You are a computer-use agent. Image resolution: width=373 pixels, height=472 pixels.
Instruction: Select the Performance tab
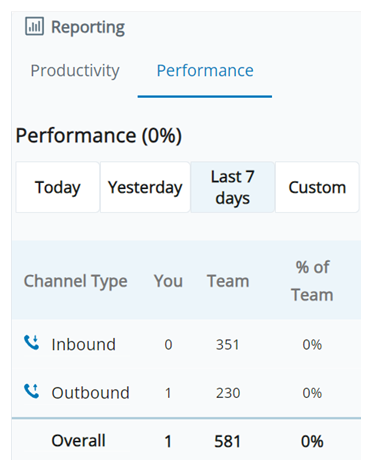[205, 71]
